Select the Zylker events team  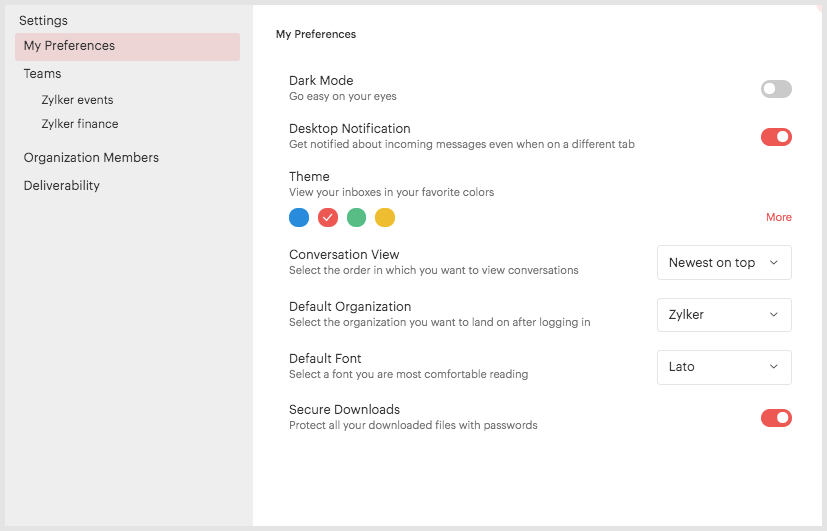(78, 100)
